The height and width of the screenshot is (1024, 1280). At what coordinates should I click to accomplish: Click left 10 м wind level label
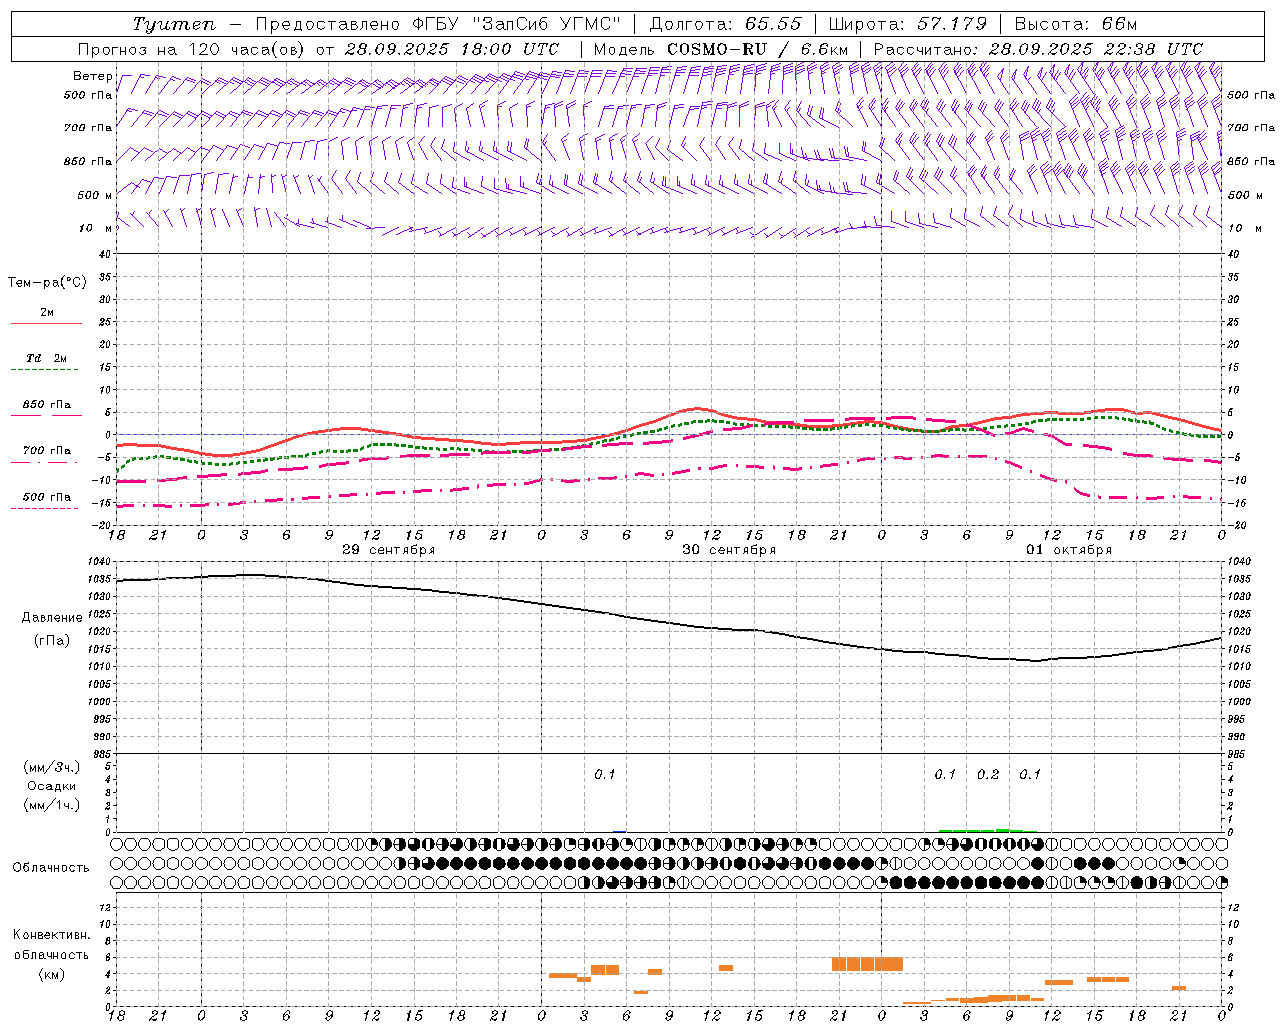pos(96,228)
